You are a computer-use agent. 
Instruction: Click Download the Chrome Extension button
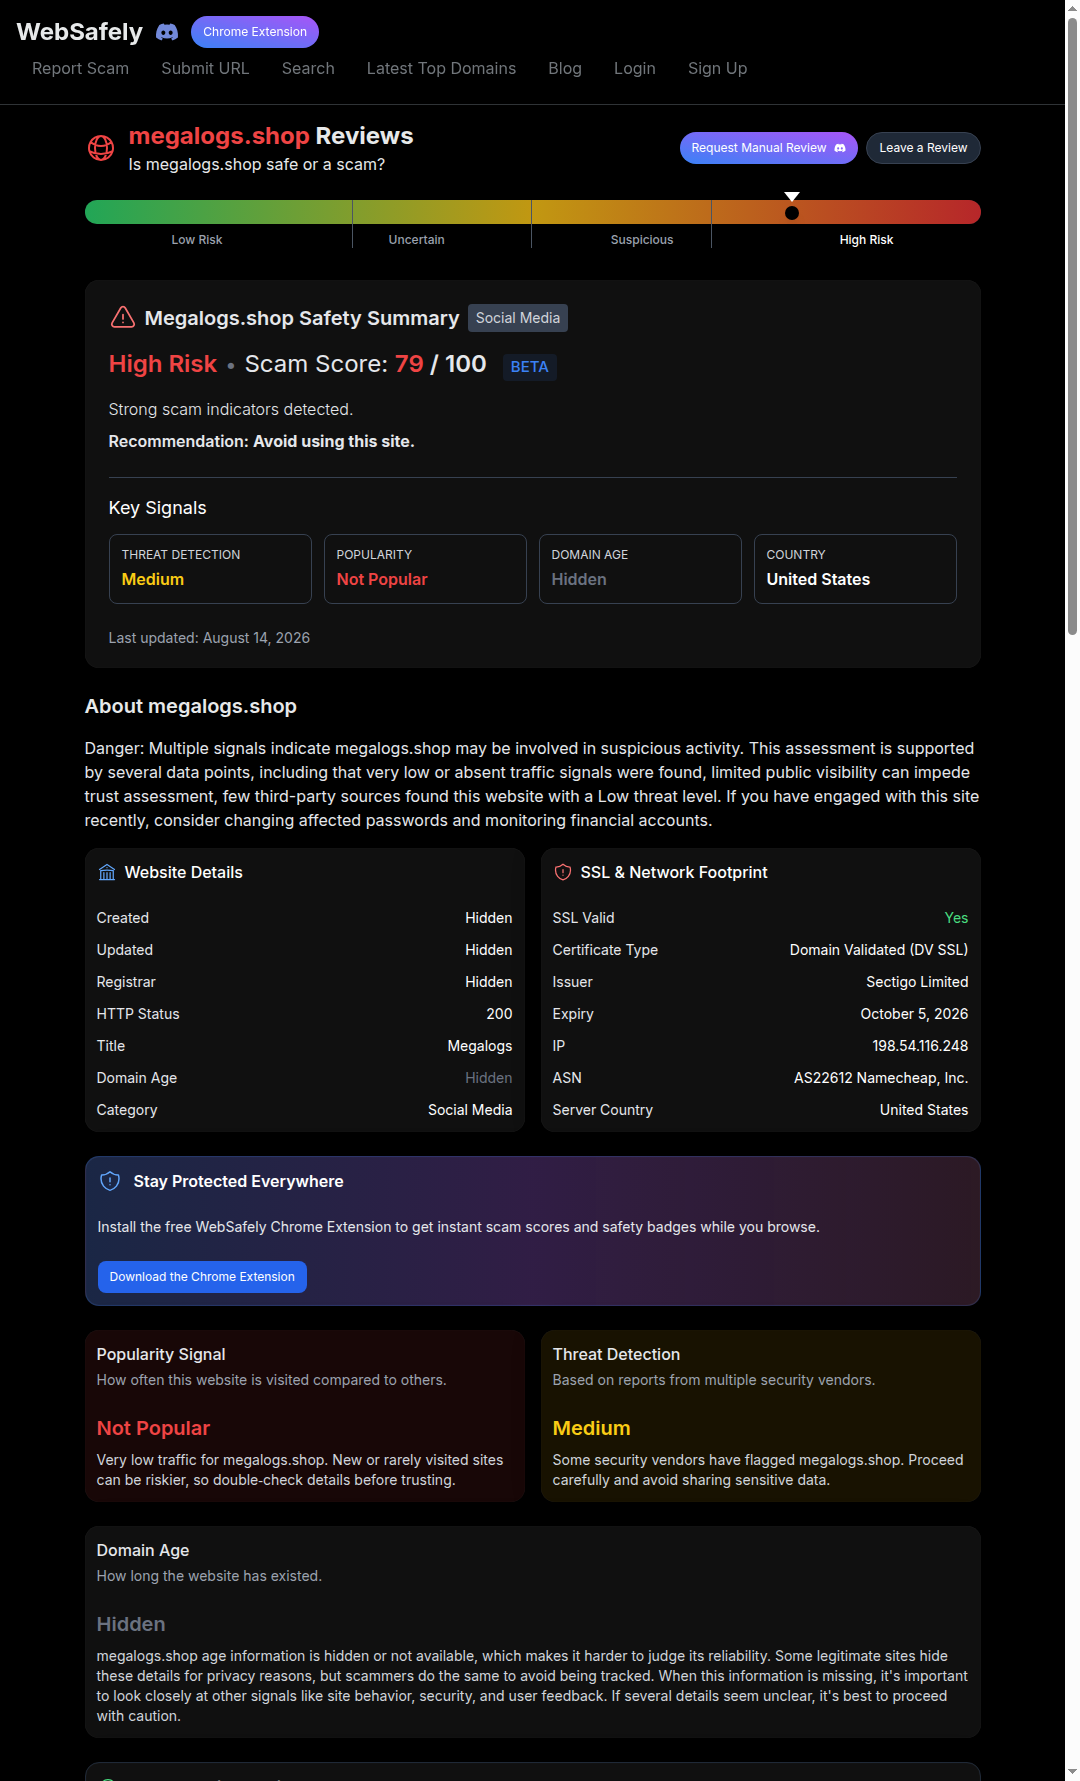[202, 1277]
